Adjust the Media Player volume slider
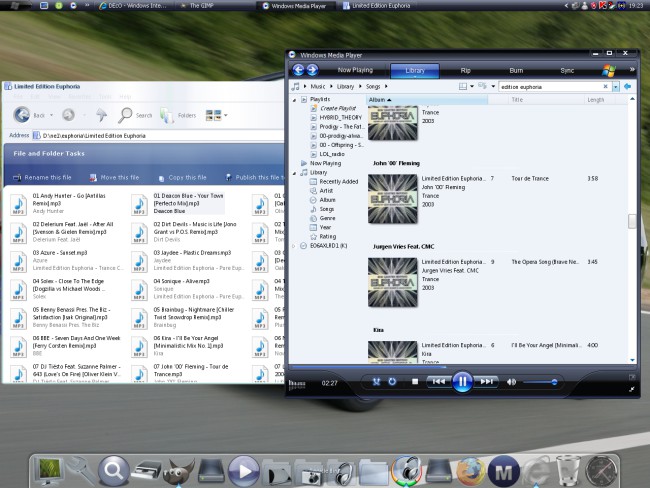 point(540,382)
